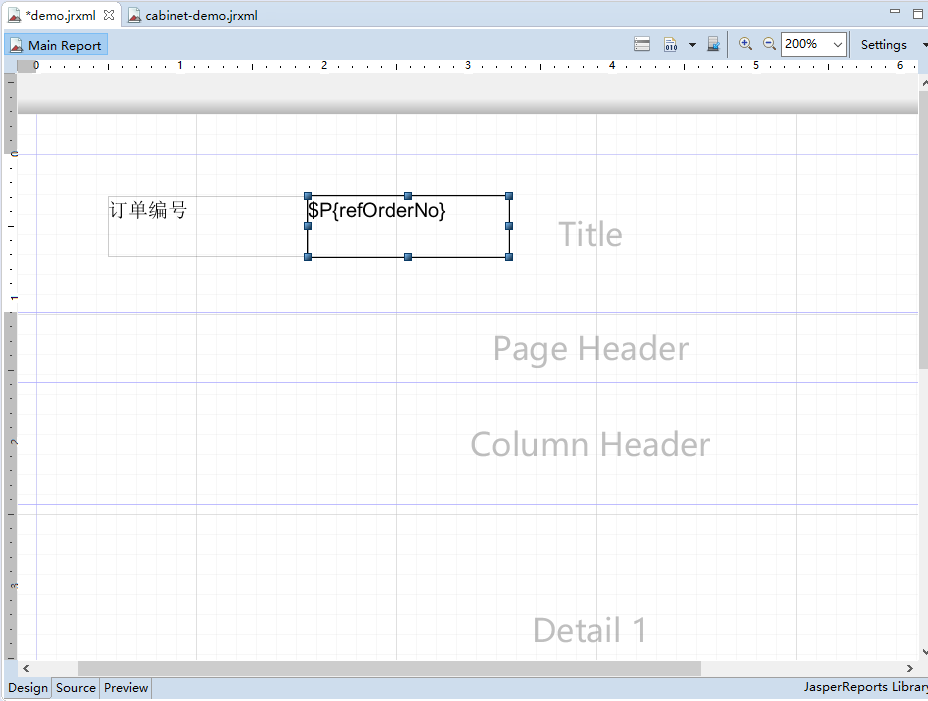The width and height of the screenshot is (928, 701).
Task: Switch to the Source view tab
Action: pyautogui.click(x=76, y=688)
